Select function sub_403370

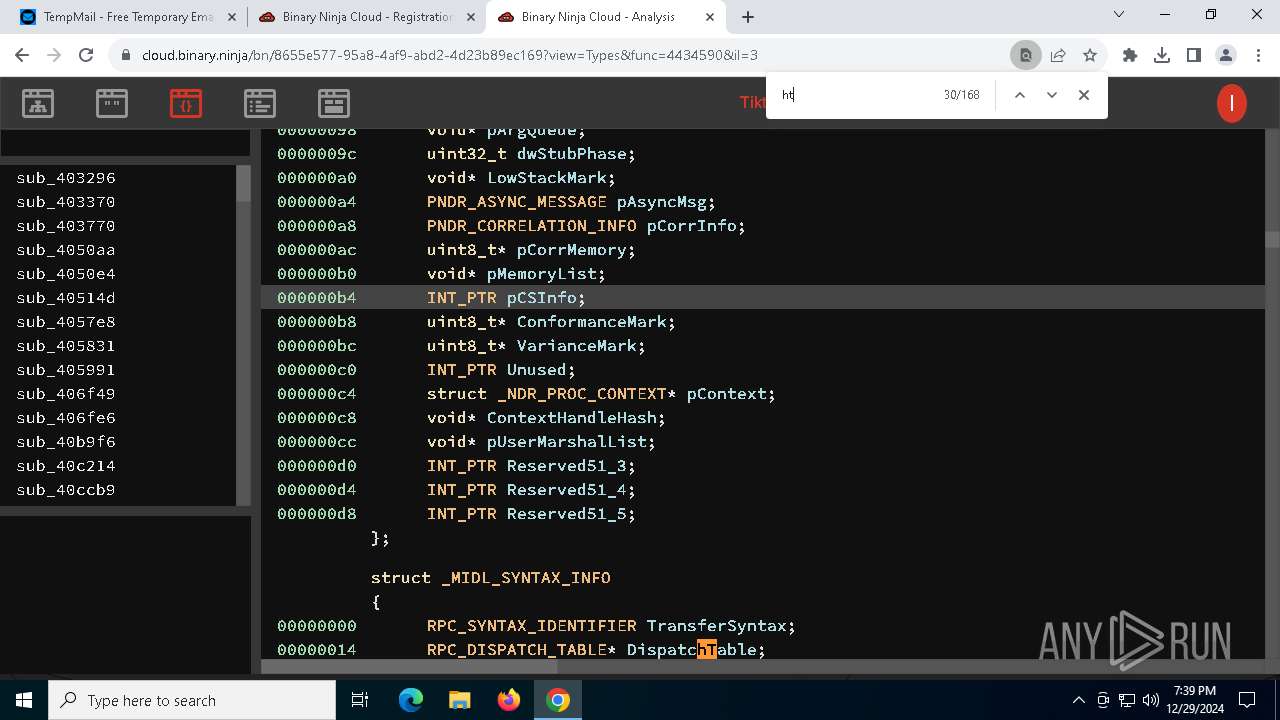[66, 202]
